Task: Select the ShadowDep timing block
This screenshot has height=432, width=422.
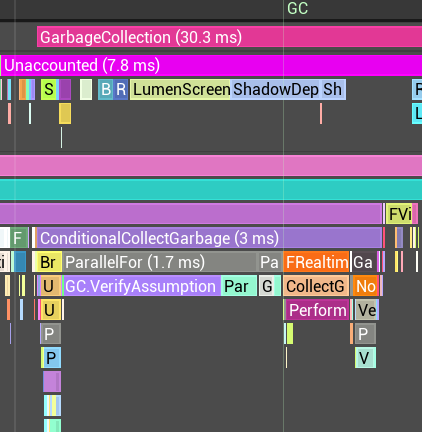Action: [x=275, y=89]
